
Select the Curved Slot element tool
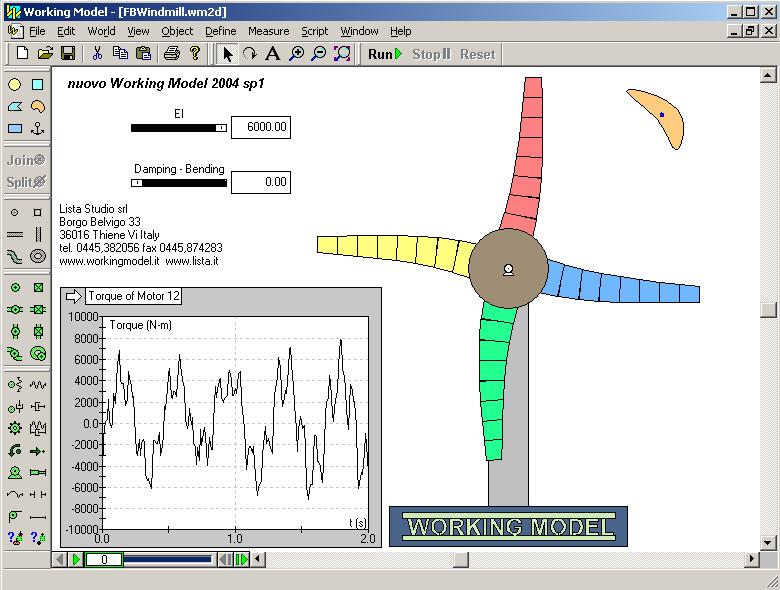tap(15, 256)
